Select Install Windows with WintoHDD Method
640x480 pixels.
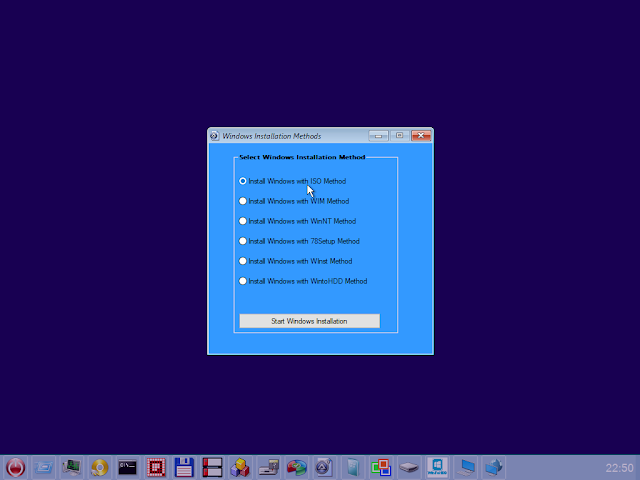point(303,281)
